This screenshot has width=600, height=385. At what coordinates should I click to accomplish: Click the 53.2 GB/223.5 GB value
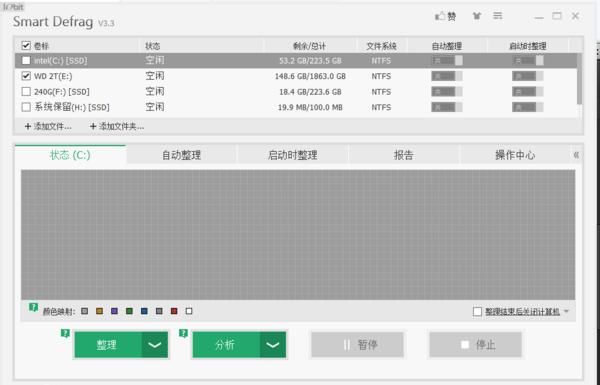310,60
